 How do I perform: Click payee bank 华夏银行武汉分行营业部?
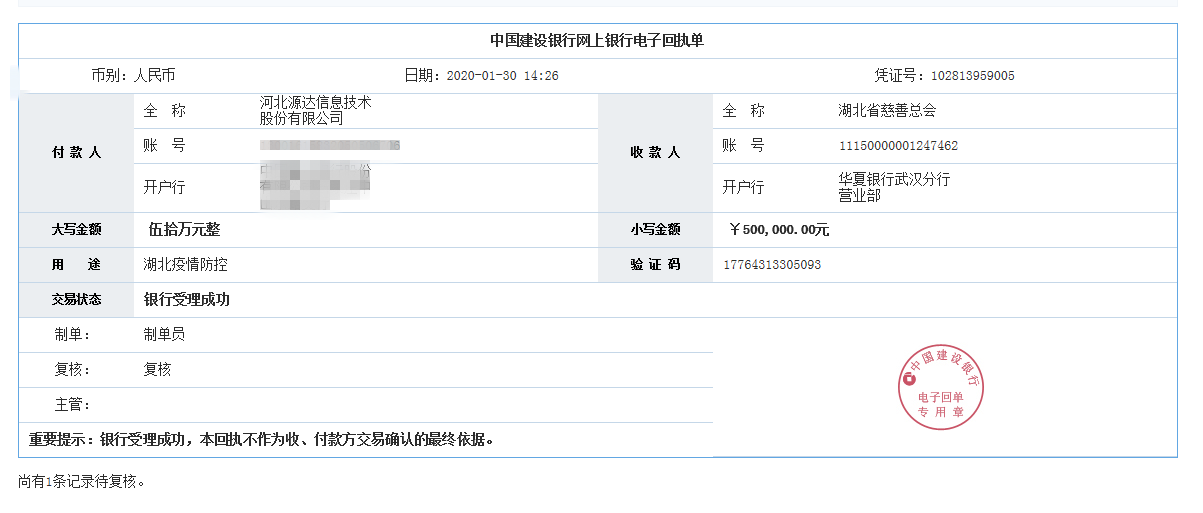pyautogui.click(x=894, y=187)
